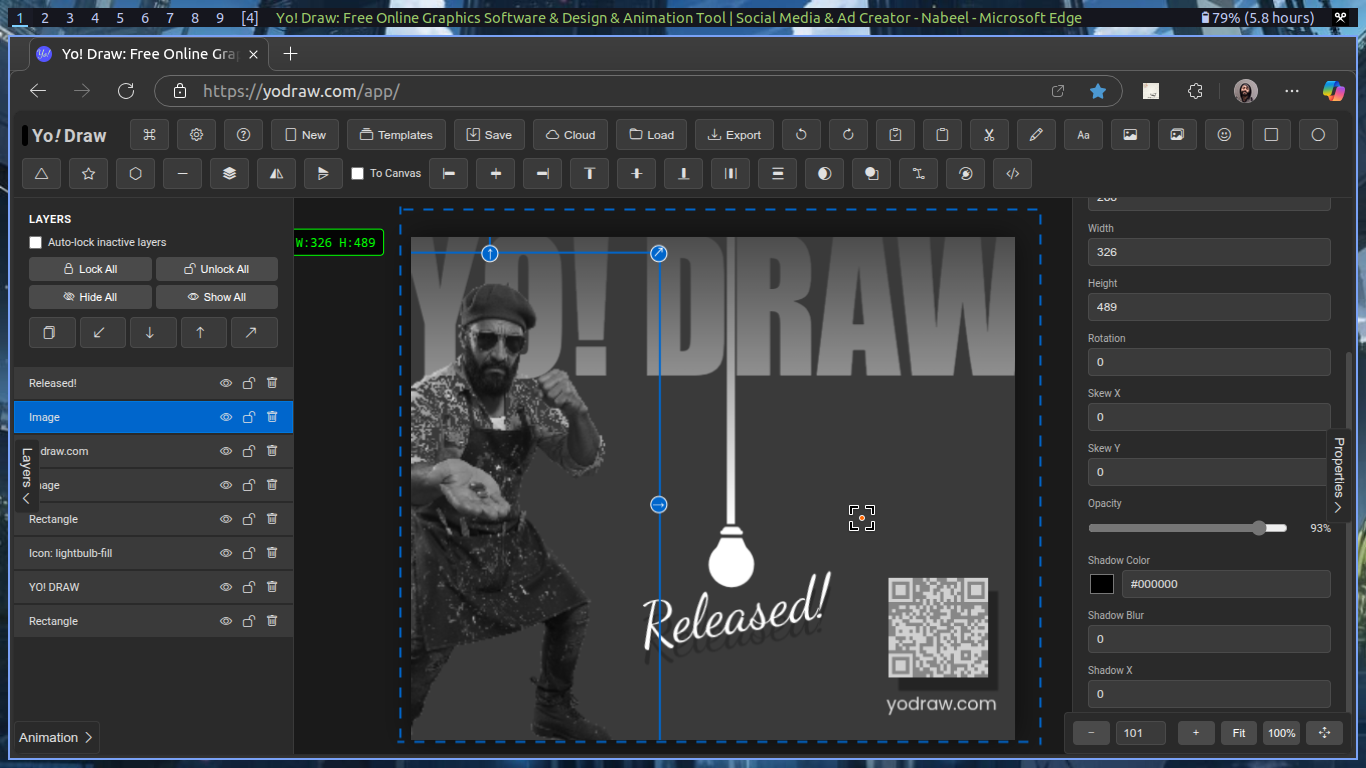Screen dimensions: 1366x768
Task: Click the Fit zoom button
Action: (x=1238, y=733)
